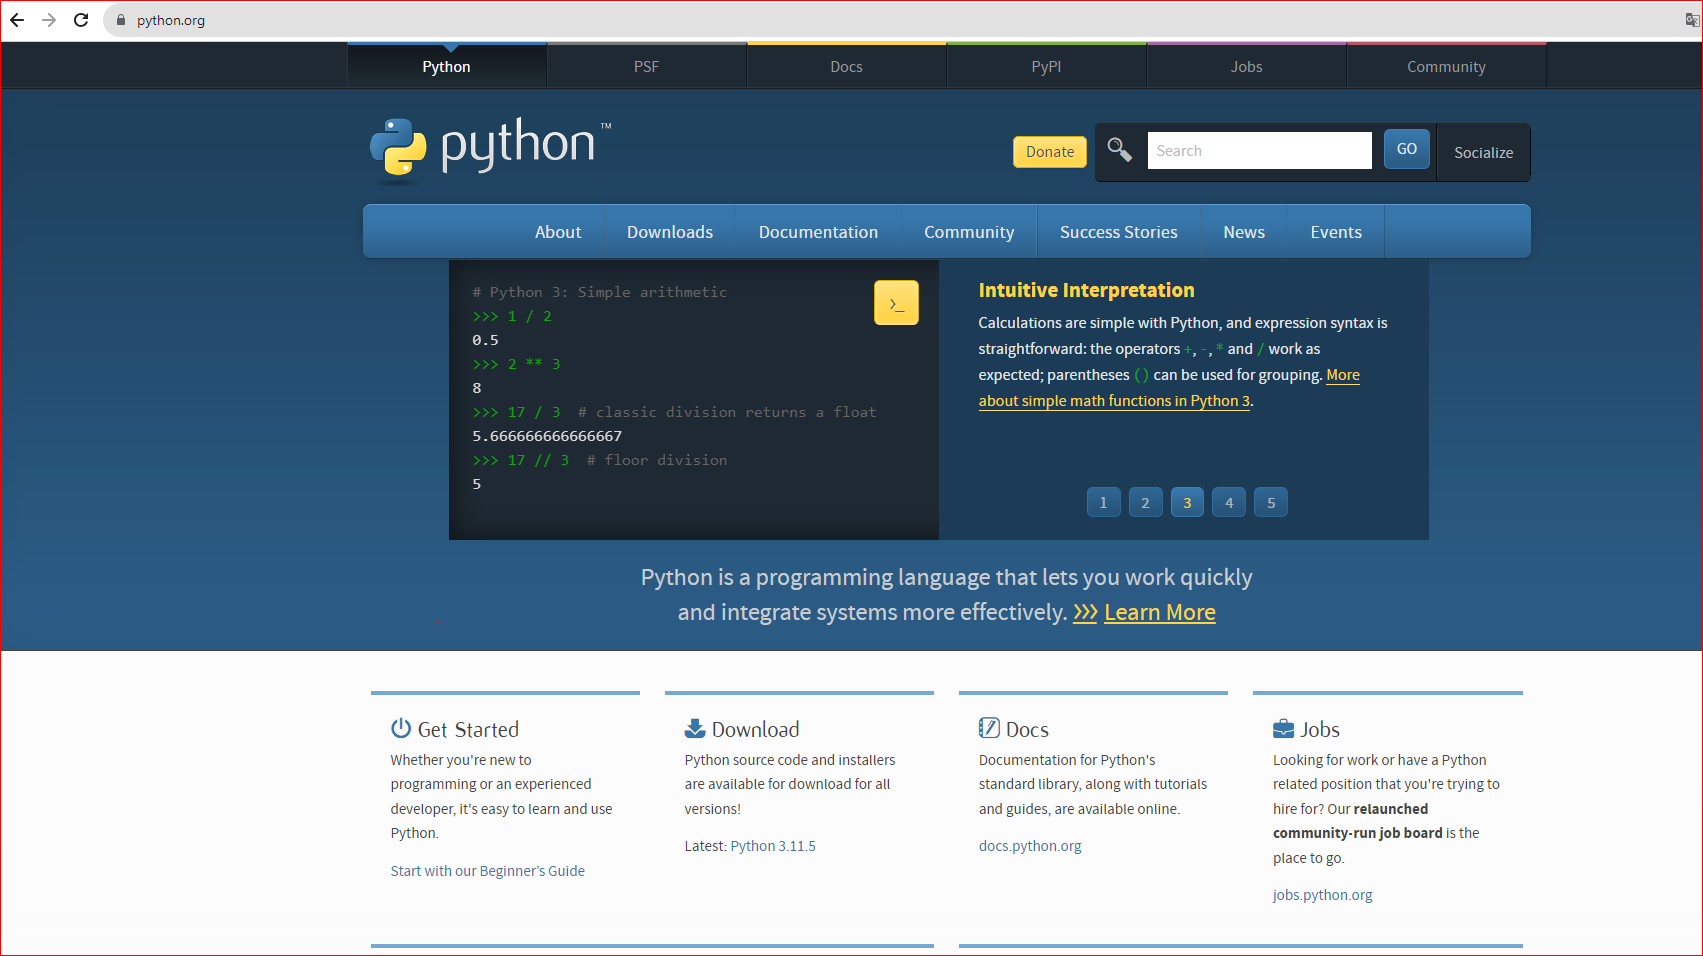Click the Docs notebook icon
The height and width of the screenshot is (956, 1703).
coord(989,728)
